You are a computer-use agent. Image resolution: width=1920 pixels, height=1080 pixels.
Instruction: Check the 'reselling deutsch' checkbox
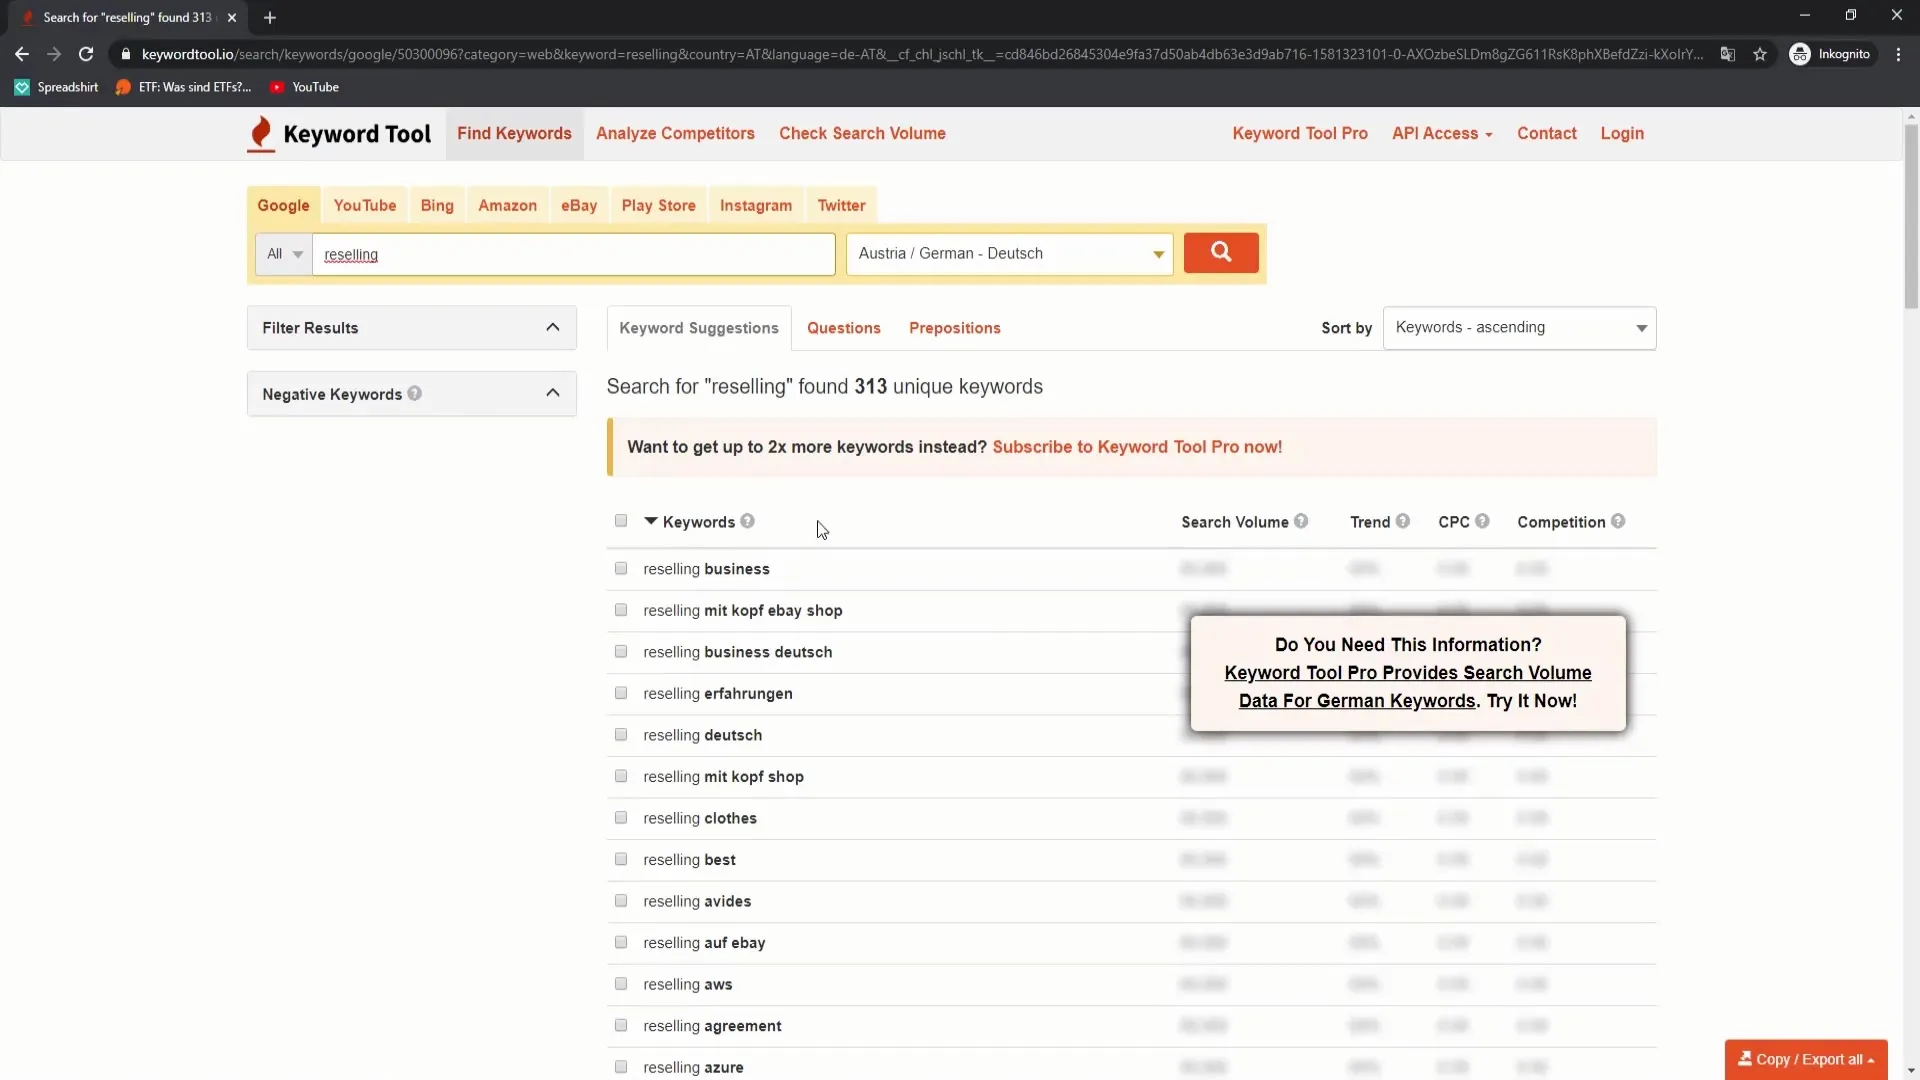621,734
